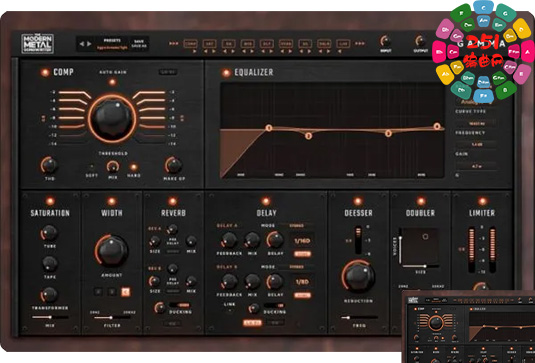Click the Delay A FEEDBACK knob
Screen dimensions: 535x363
(x=229, y=240)
